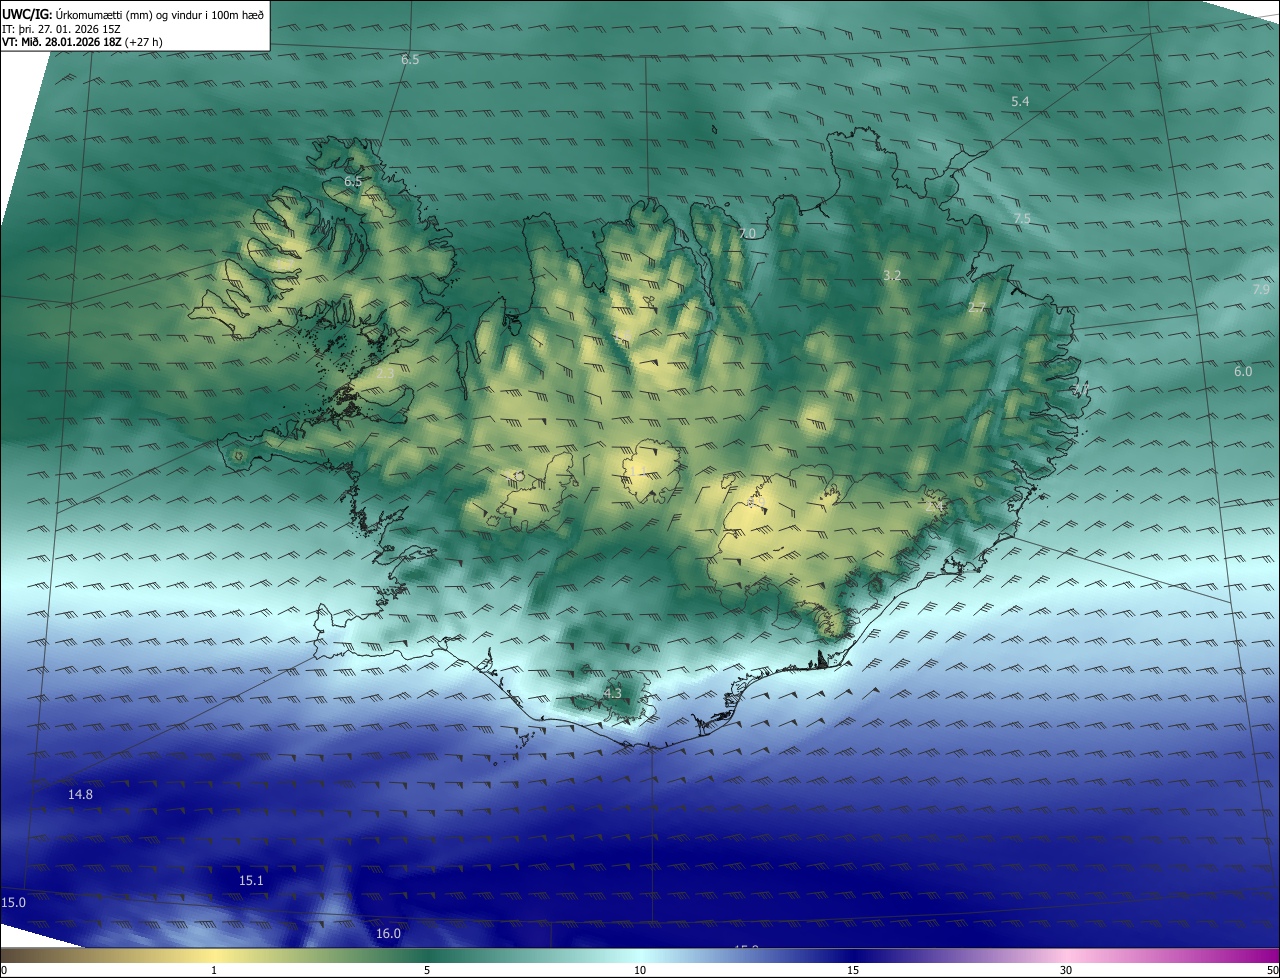This screenshot has height=978, width=1280.
Task: Click the precipitation value '7.5'
Action: pos(1021,219)
